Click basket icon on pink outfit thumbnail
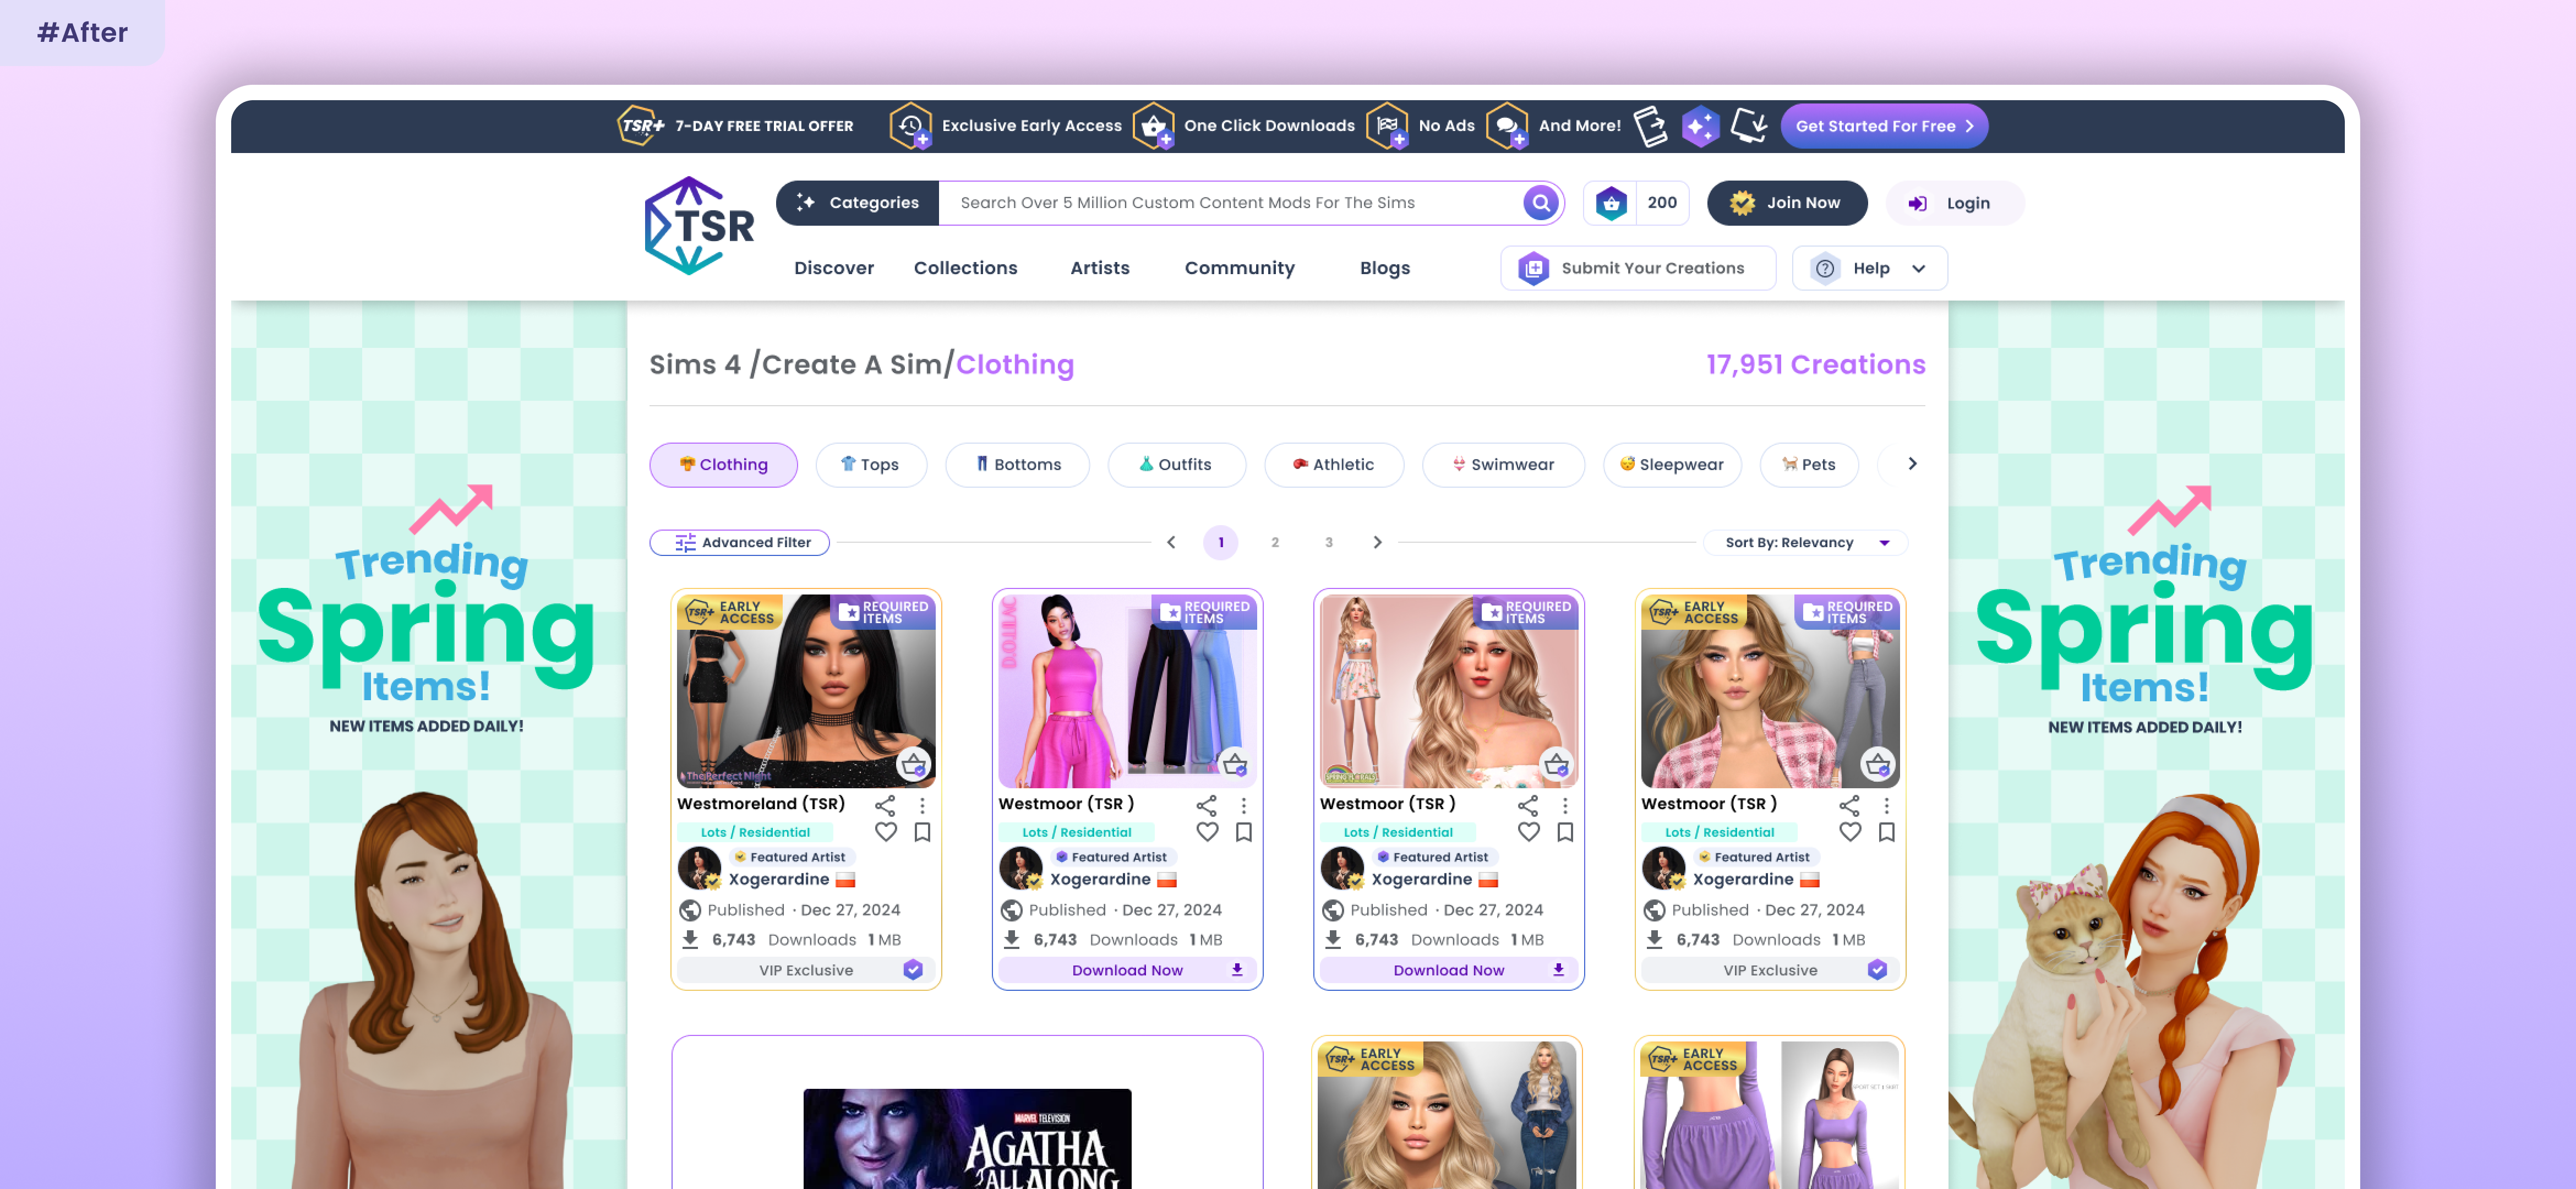Viewport: 2576px width, 1189px height. (1235, 765)
